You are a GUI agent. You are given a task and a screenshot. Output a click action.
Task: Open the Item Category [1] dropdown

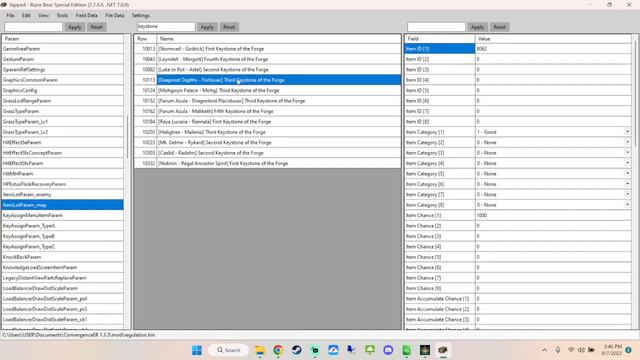(627, 132)
